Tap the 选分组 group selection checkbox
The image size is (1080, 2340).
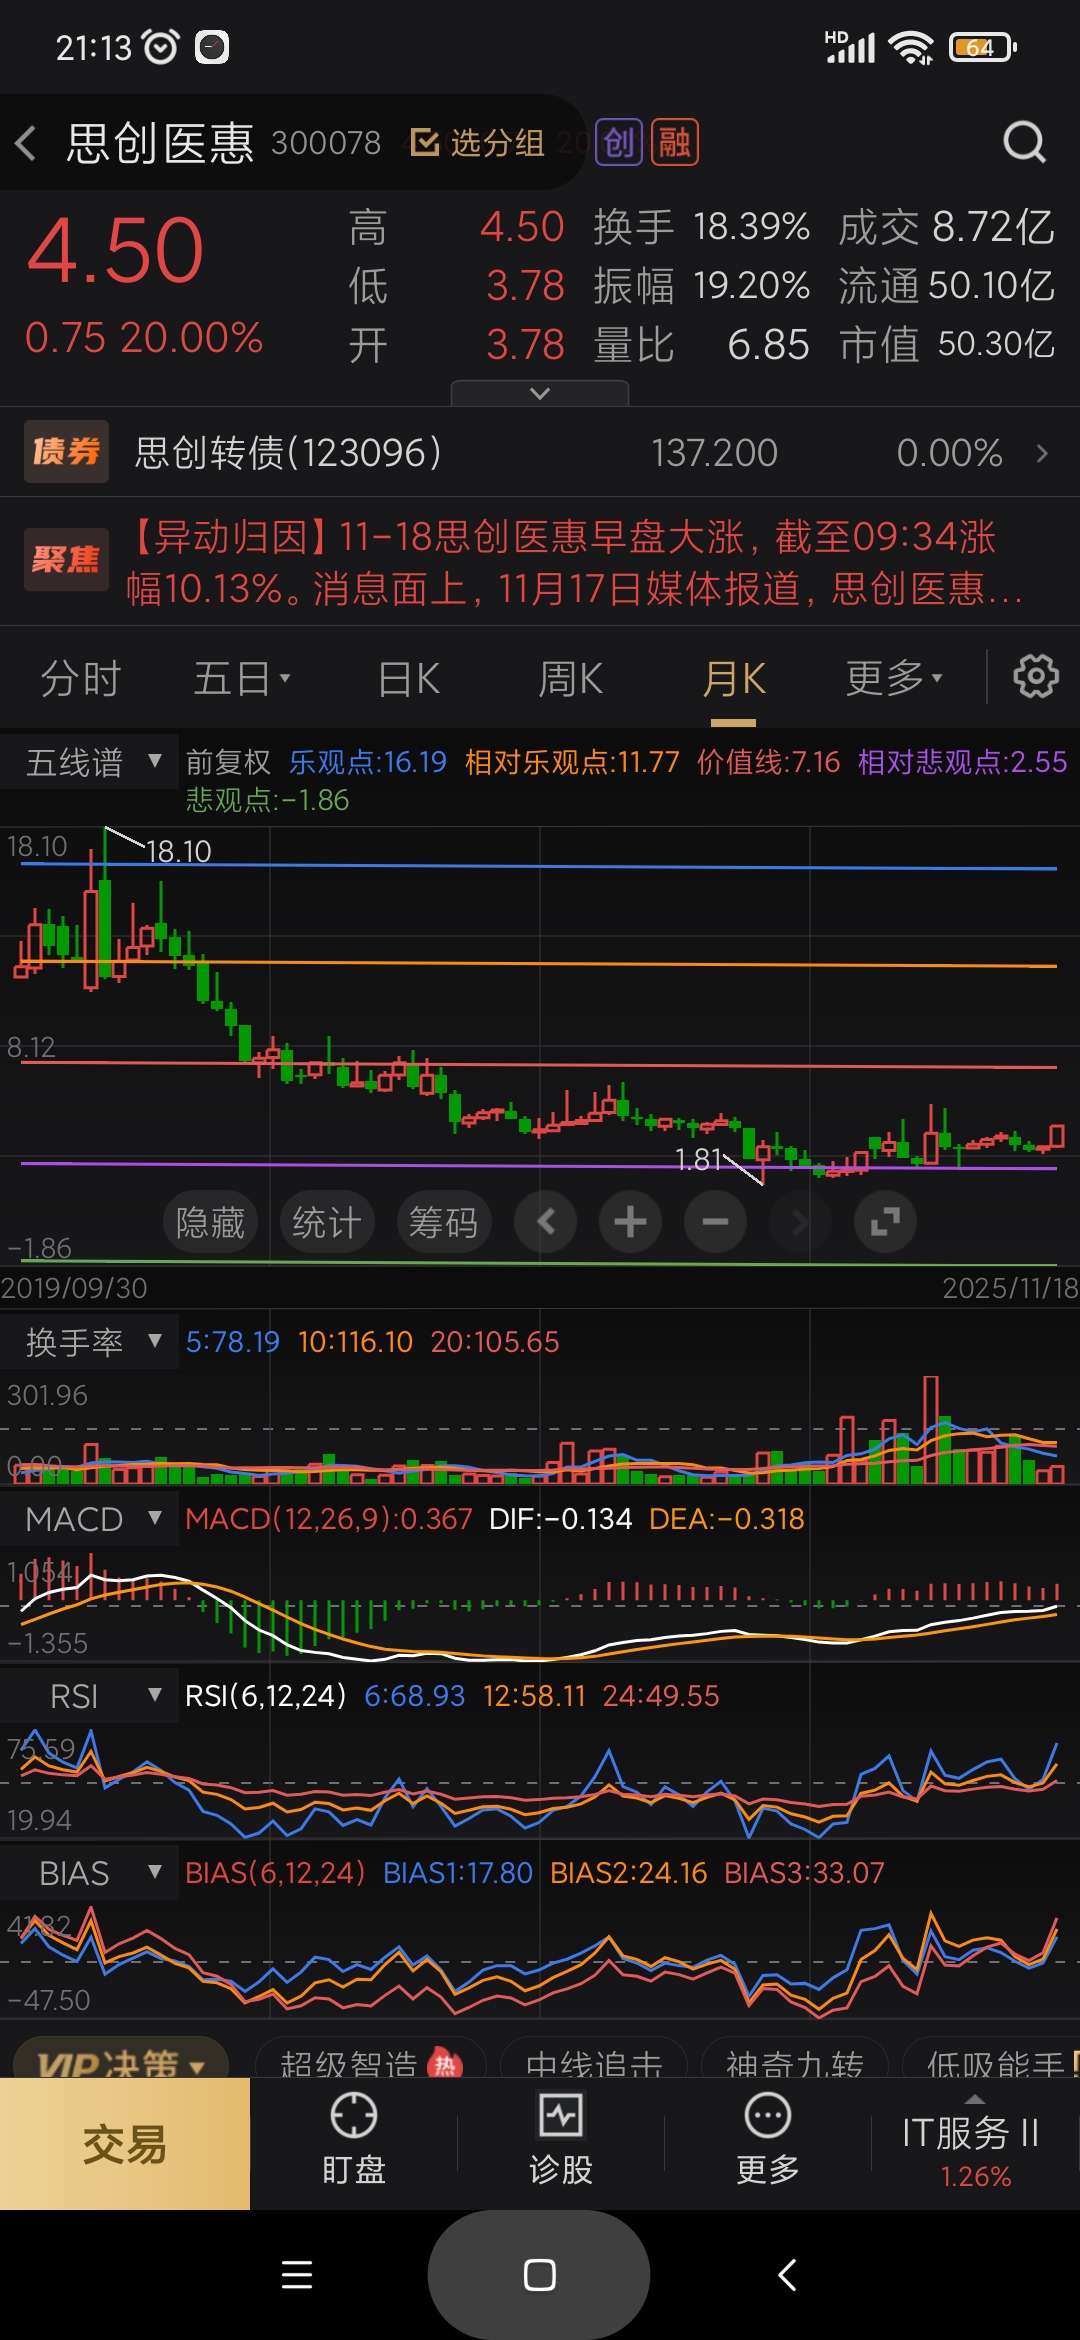coord(477,143)
